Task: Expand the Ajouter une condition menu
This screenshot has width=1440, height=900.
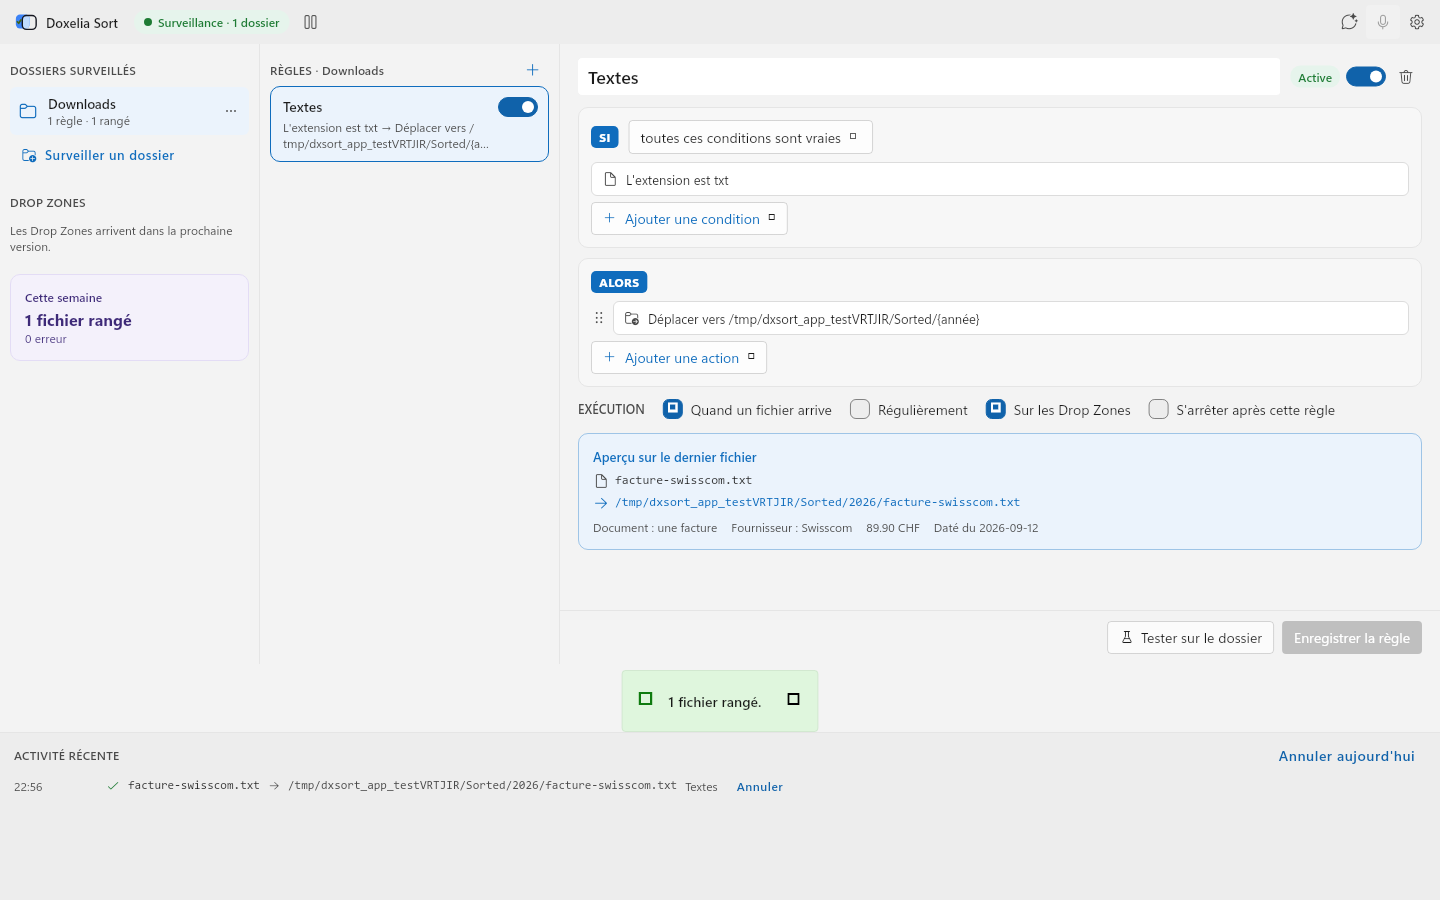Action: 689,218
